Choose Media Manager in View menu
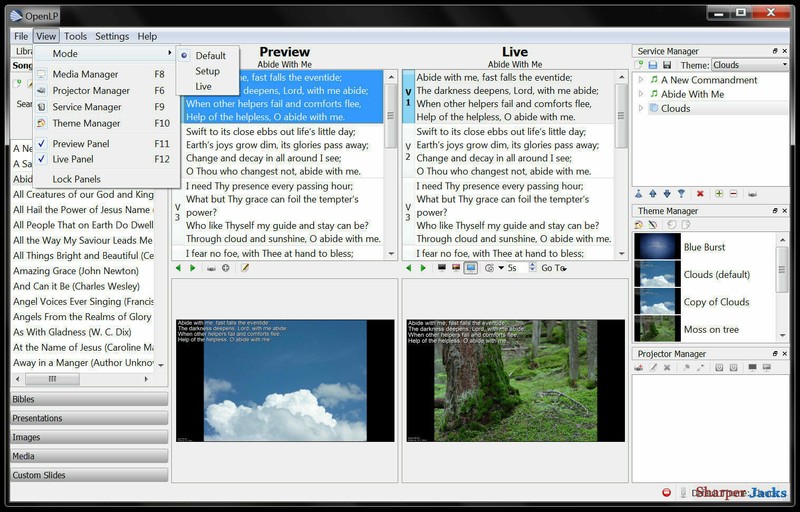 107,74
